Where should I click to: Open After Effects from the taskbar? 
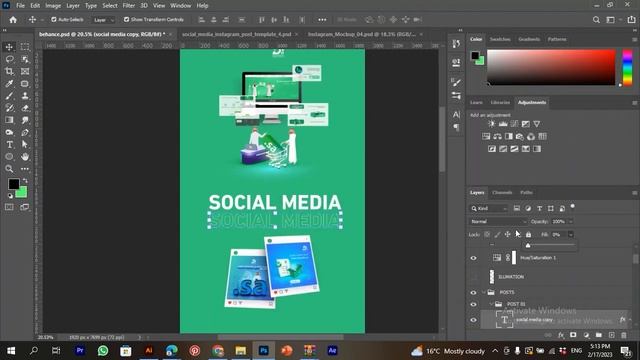point(332,351)
